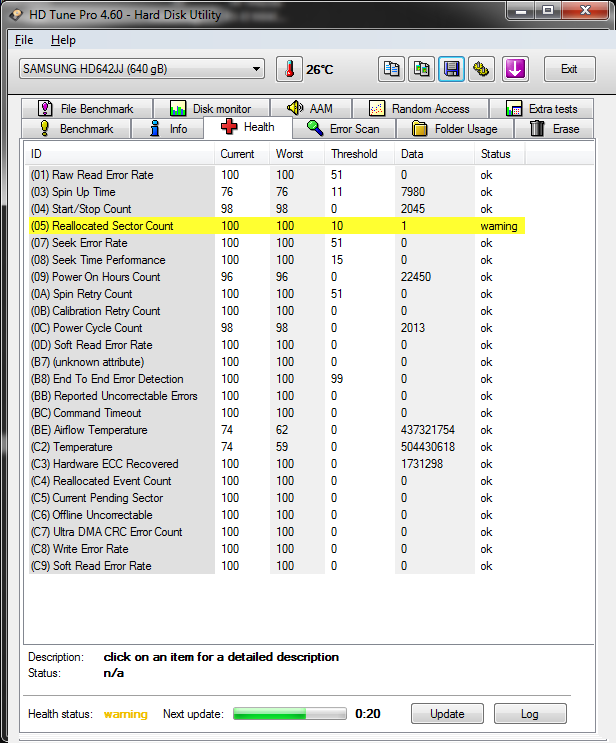The width and height of the screenshot is (616, 743).
Task: Copy info to clipboard icon
Action: point(391,69)
